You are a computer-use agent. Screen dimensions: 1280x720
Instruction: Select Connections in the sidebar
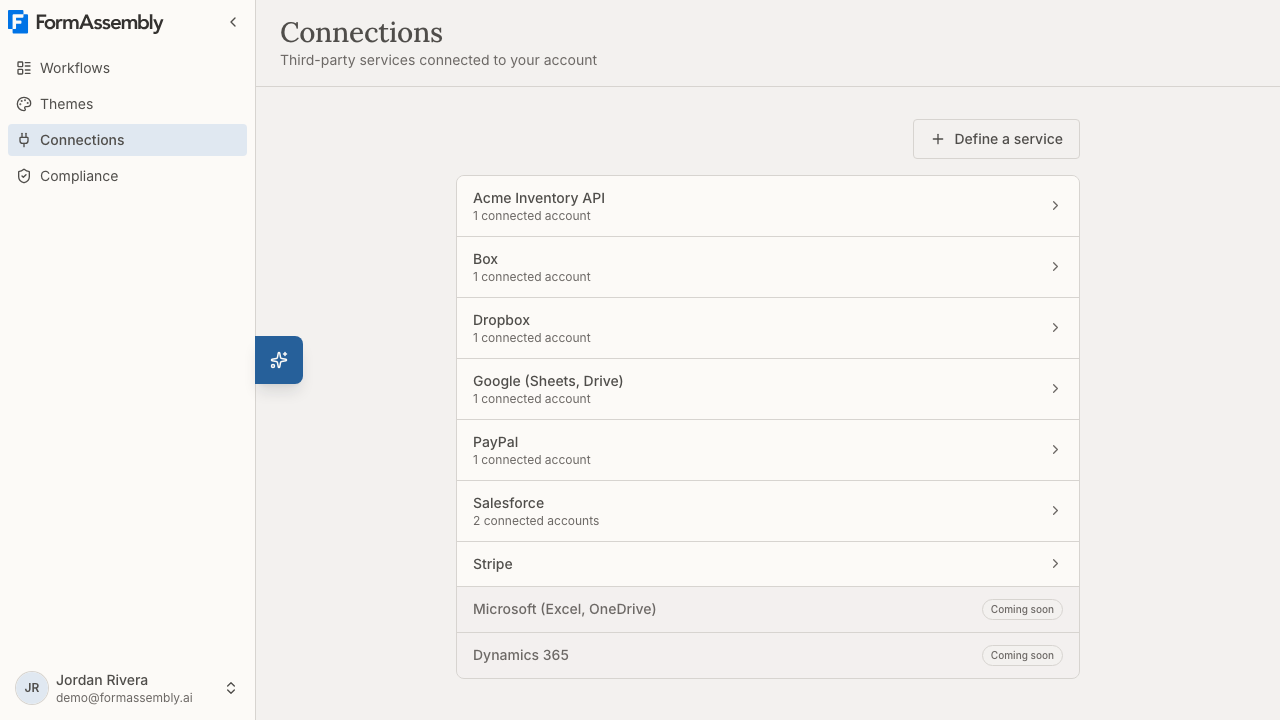[127, 140]
